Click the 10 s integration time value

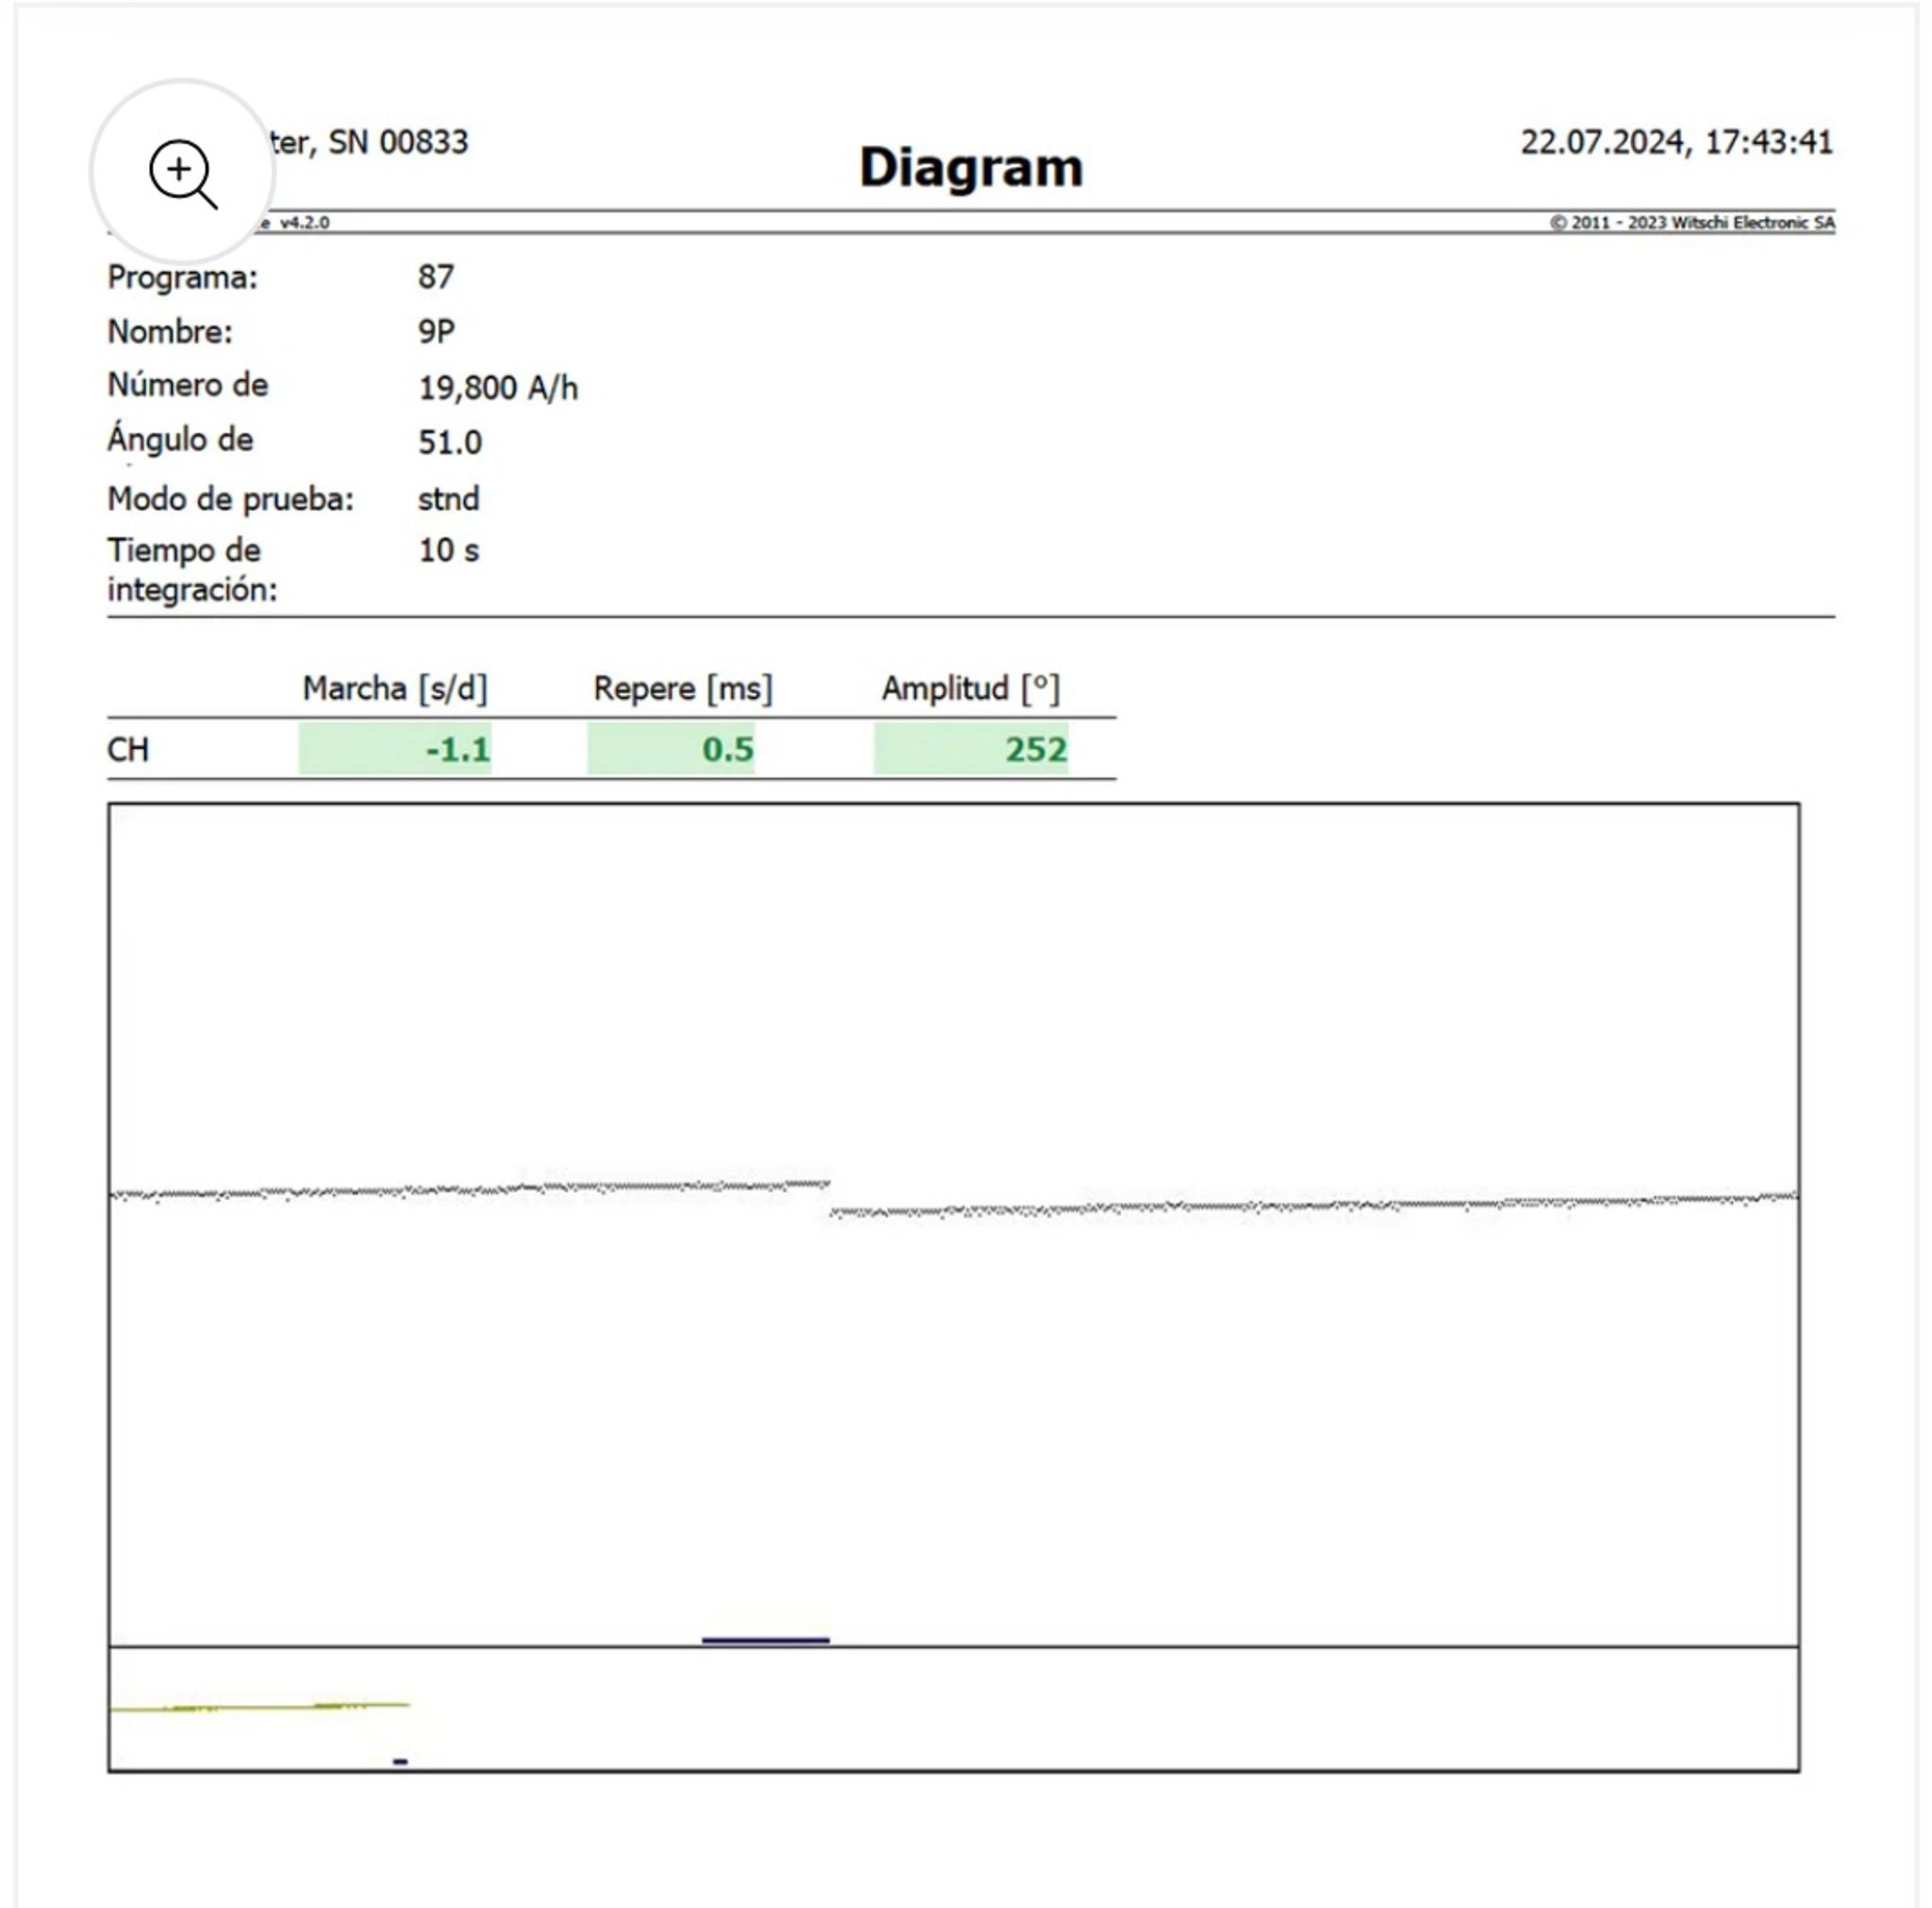448,550
